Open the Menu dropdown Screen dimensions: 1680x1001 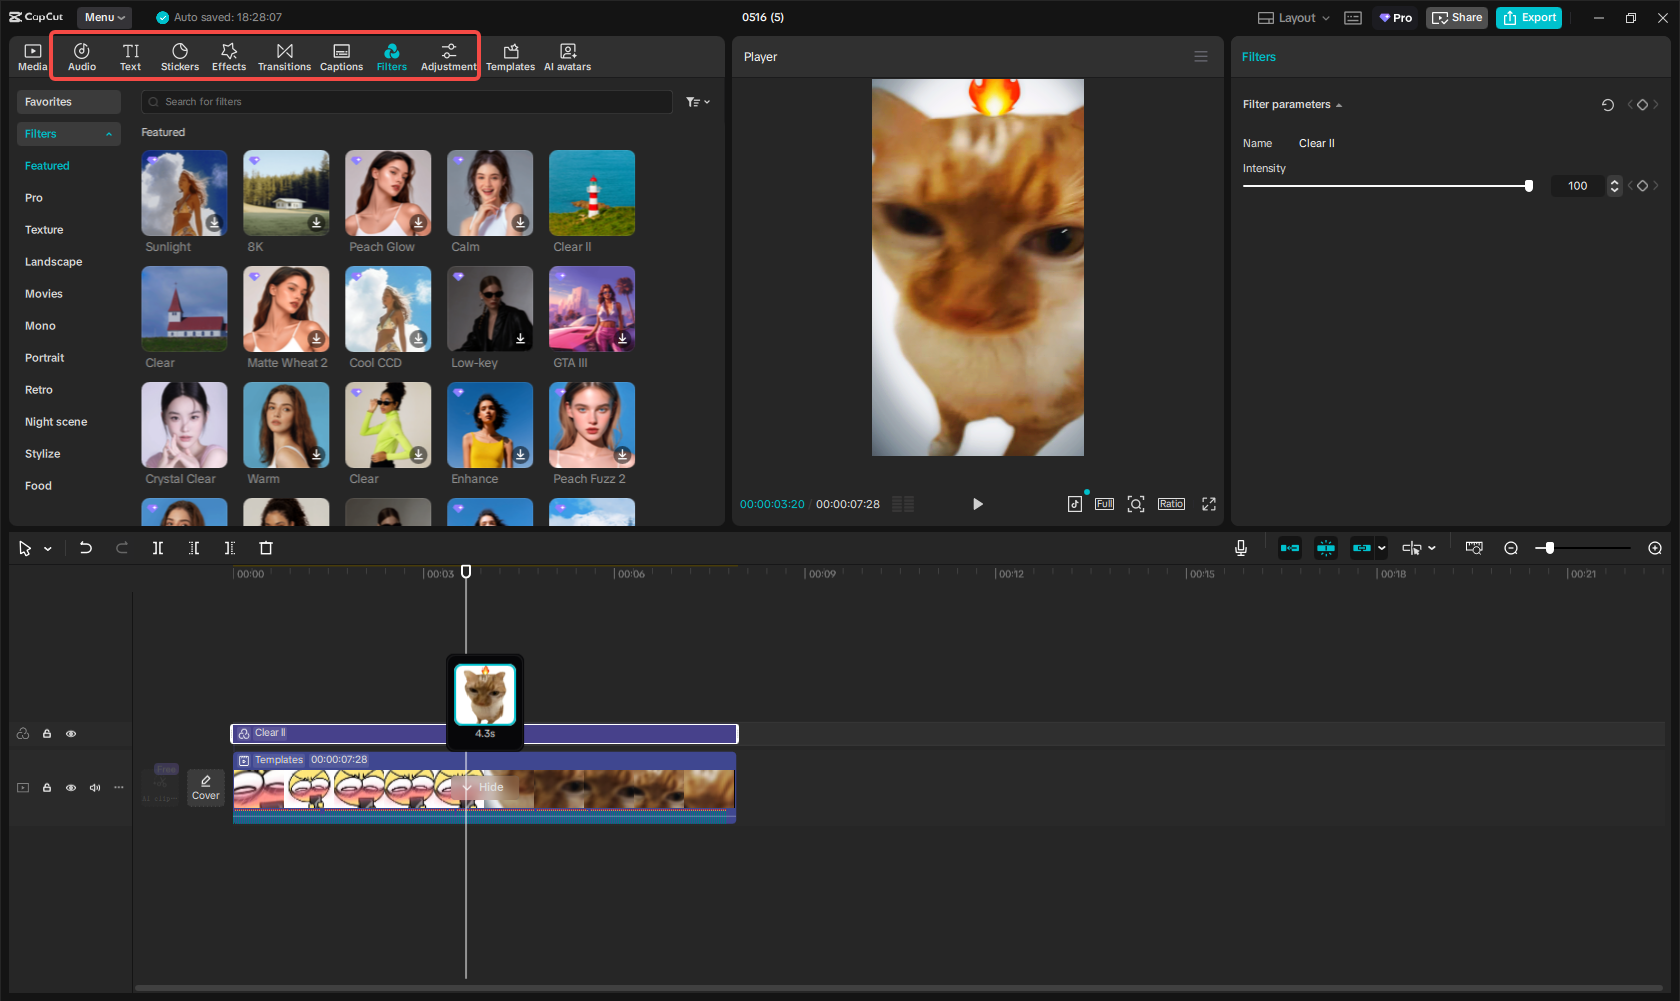point(104,17)
